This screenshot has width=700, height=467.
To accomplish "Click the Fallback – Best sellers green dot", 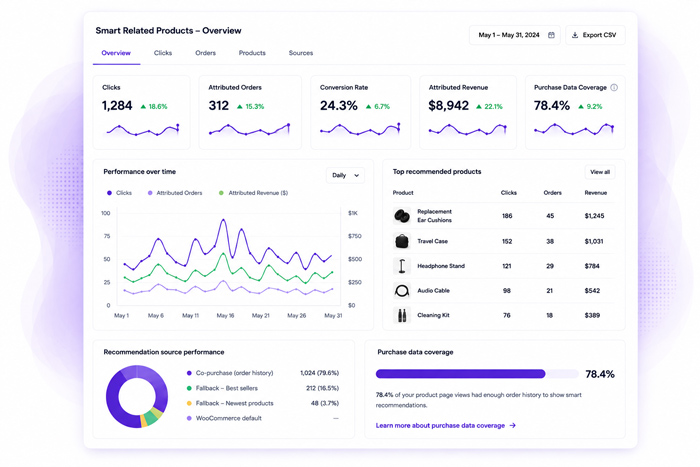I will pos(189,388).
